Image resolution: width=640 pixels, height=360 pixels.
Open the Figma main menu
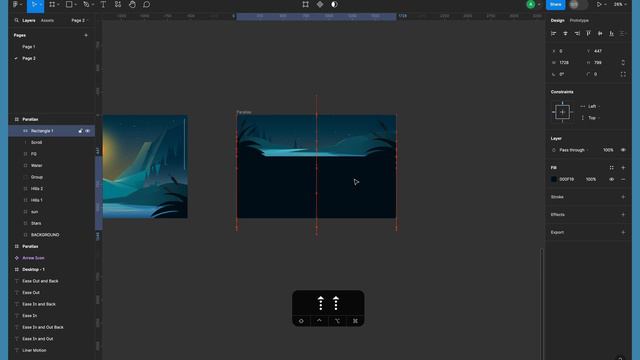point(15,4)
